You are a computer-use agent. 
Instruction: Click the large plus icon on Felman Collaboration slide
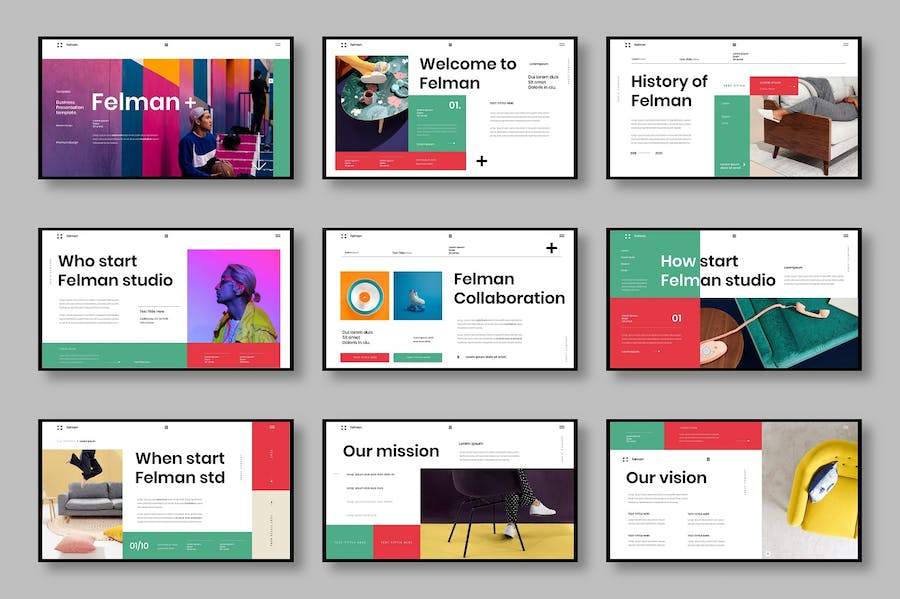[551, 248]
